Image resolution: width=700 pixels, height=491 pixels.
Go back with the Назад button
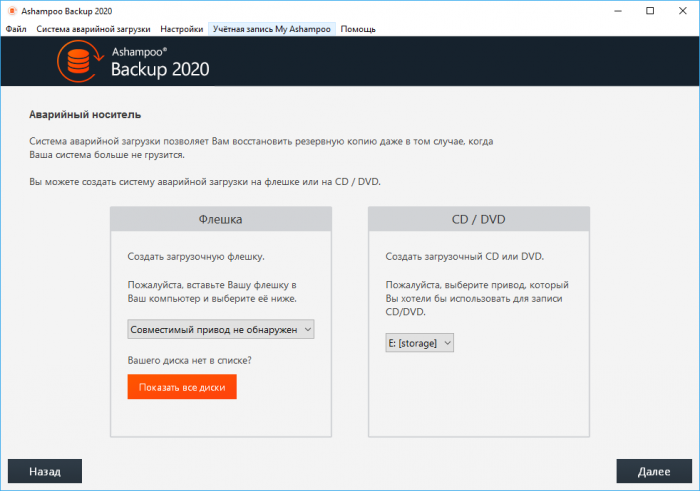pyautogui.click(x=45, y=470)
